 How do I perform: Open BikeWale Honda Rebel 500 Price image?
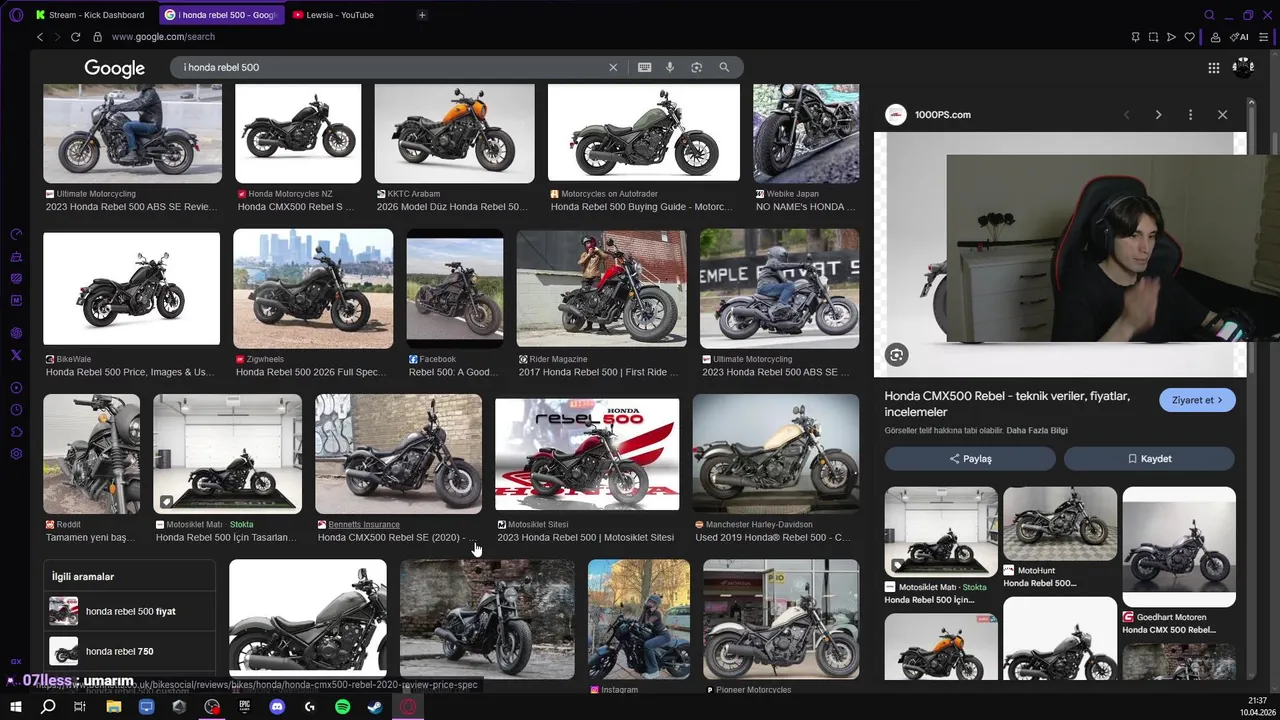pos(131,289)
